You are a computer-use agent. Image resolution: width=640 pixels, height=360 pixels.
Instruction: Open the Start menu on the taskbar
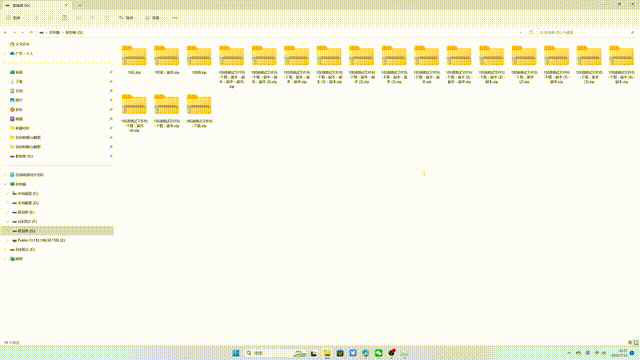(x=236, y=353)
